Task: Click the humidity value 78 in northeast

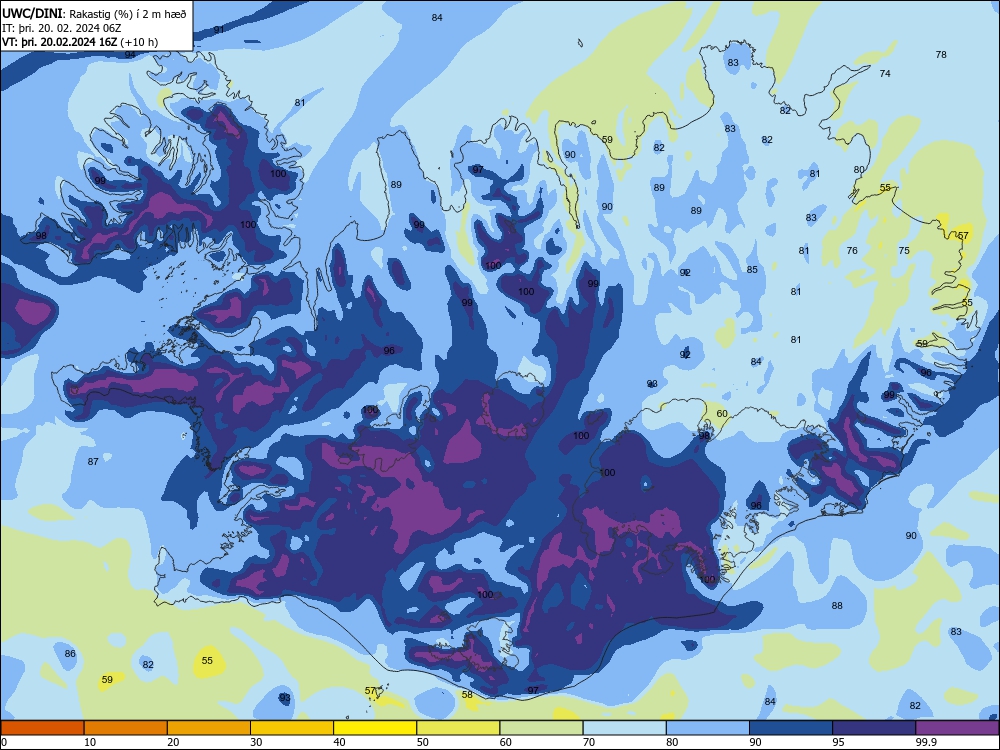Action: point(941,55)
